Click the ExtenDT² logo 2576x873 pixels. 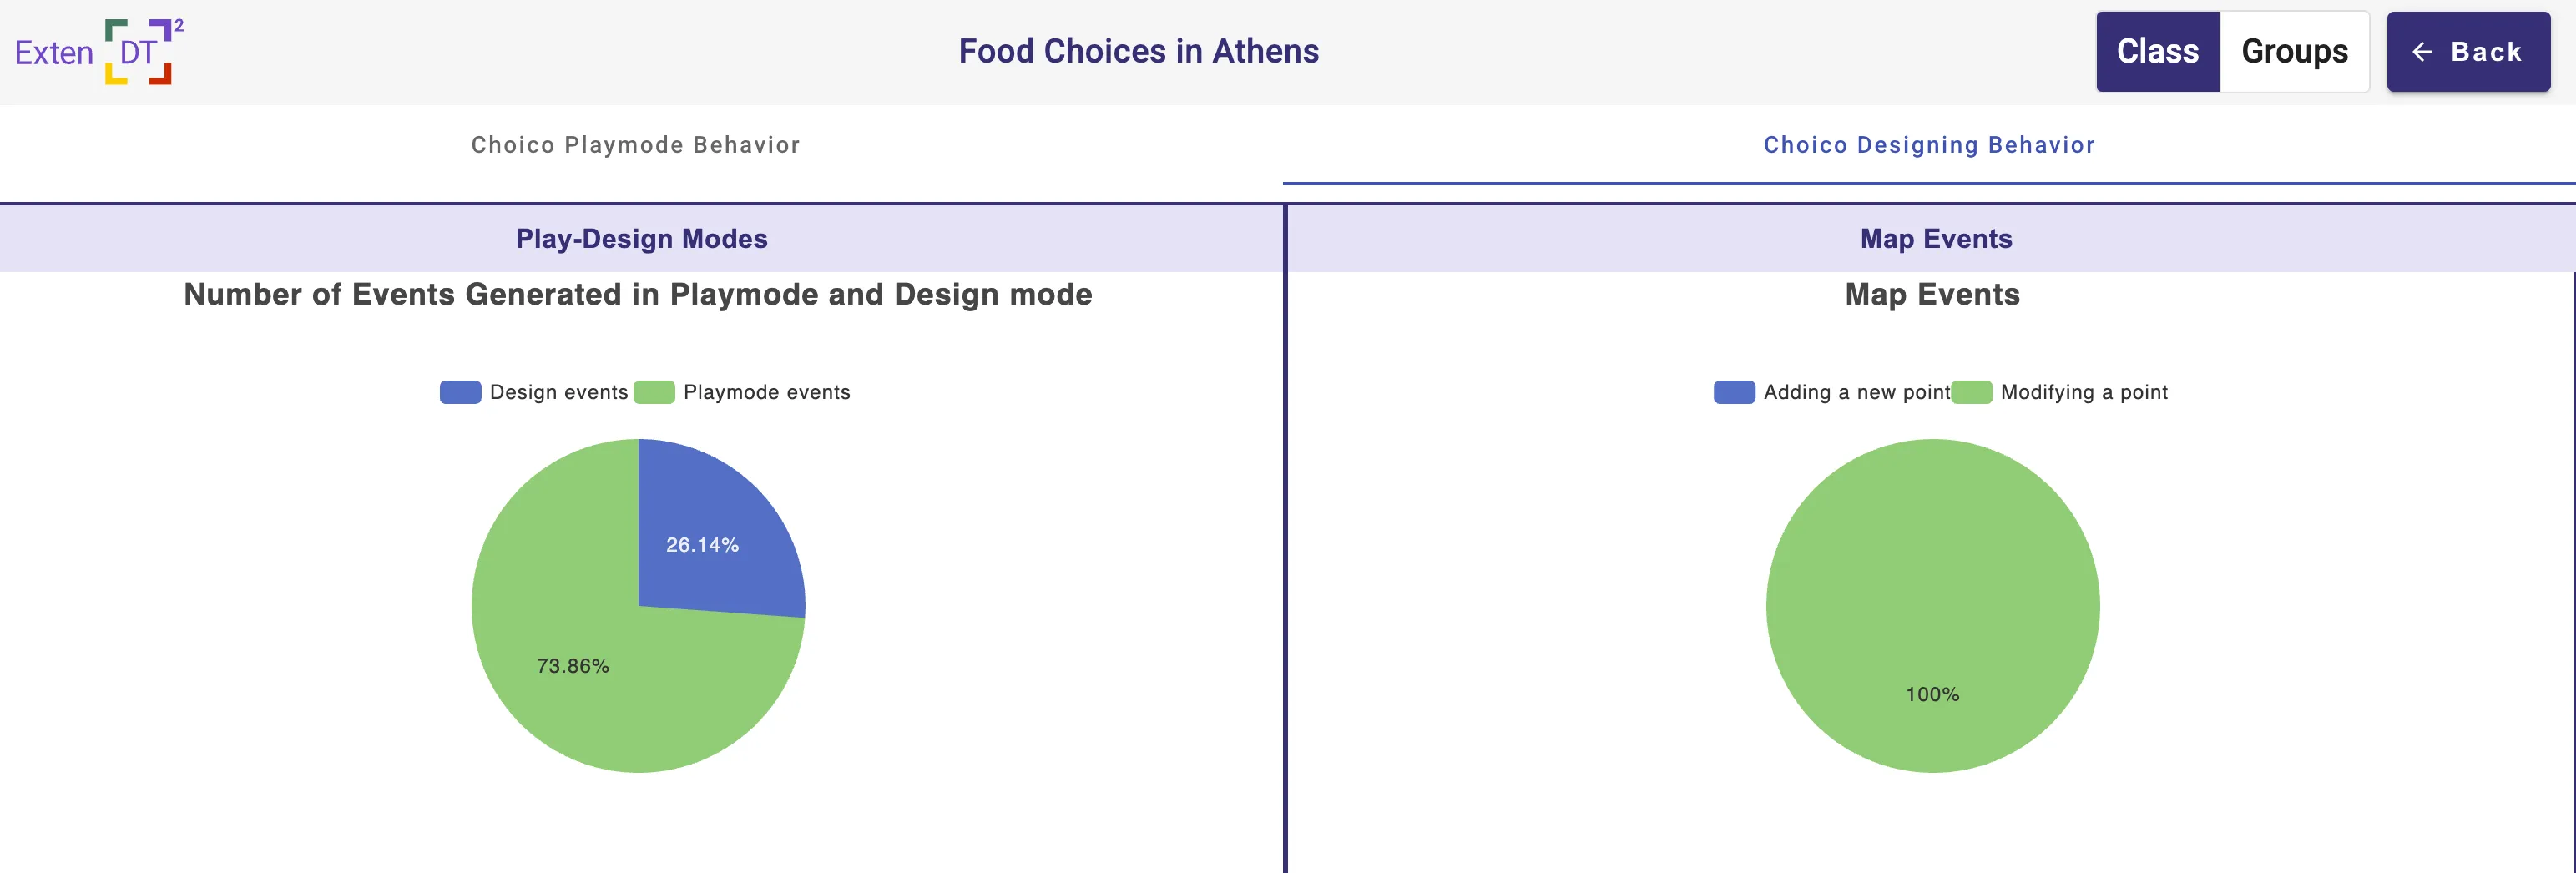click(x=95, y=52)
